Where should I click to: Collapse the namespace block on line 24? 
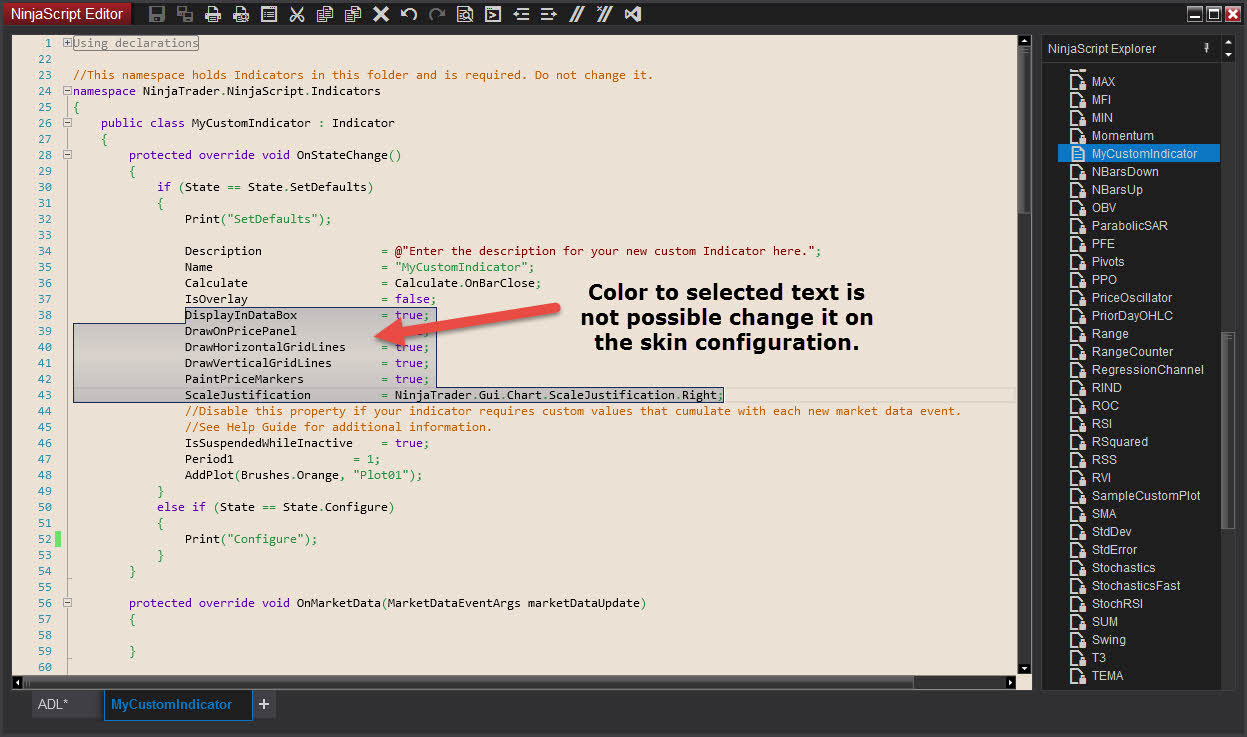pos(67,91)
